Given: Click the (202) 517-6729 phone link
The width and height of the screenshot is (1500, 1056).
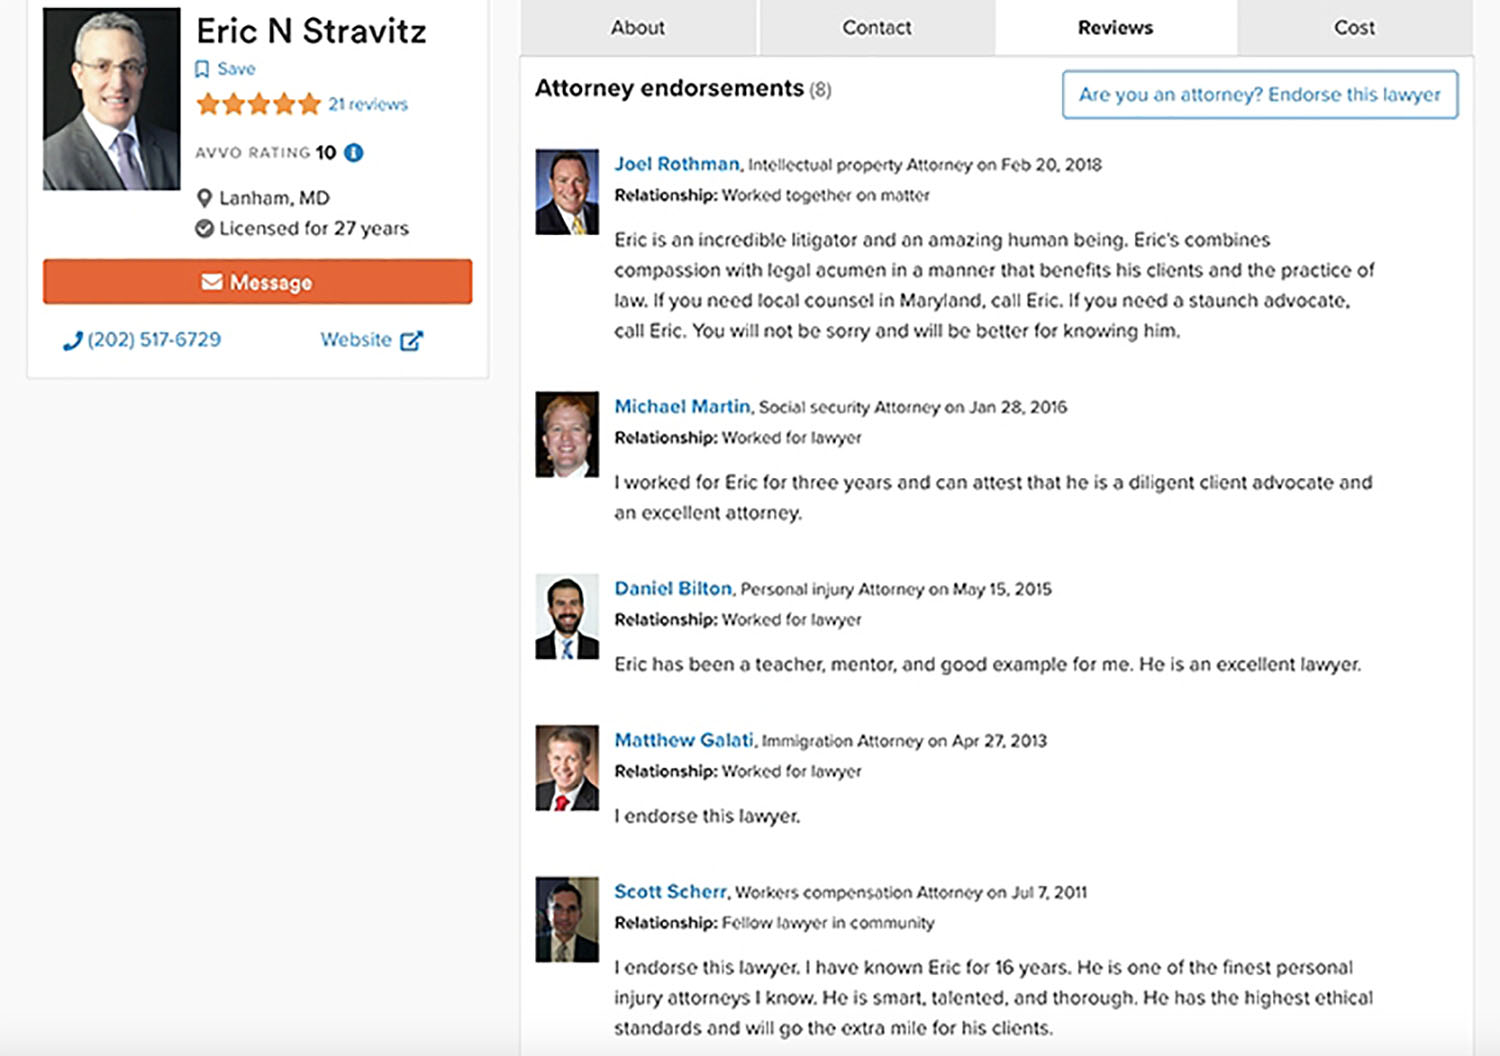Looking at the screenshot, I should tap(152, 340).
